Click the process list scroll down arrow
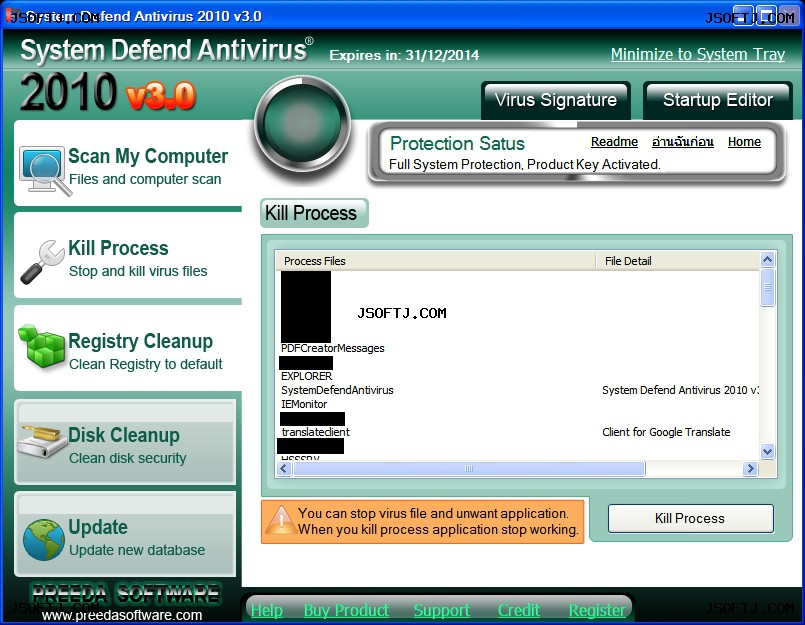The height and width of the screenshot is (625, 805). coord(768,452)
